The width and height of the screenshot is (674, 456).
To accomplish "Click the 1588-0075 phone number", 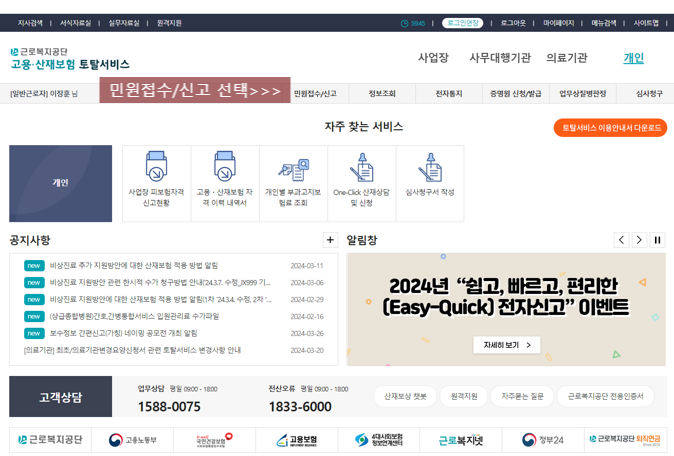I will coord(169,406).
